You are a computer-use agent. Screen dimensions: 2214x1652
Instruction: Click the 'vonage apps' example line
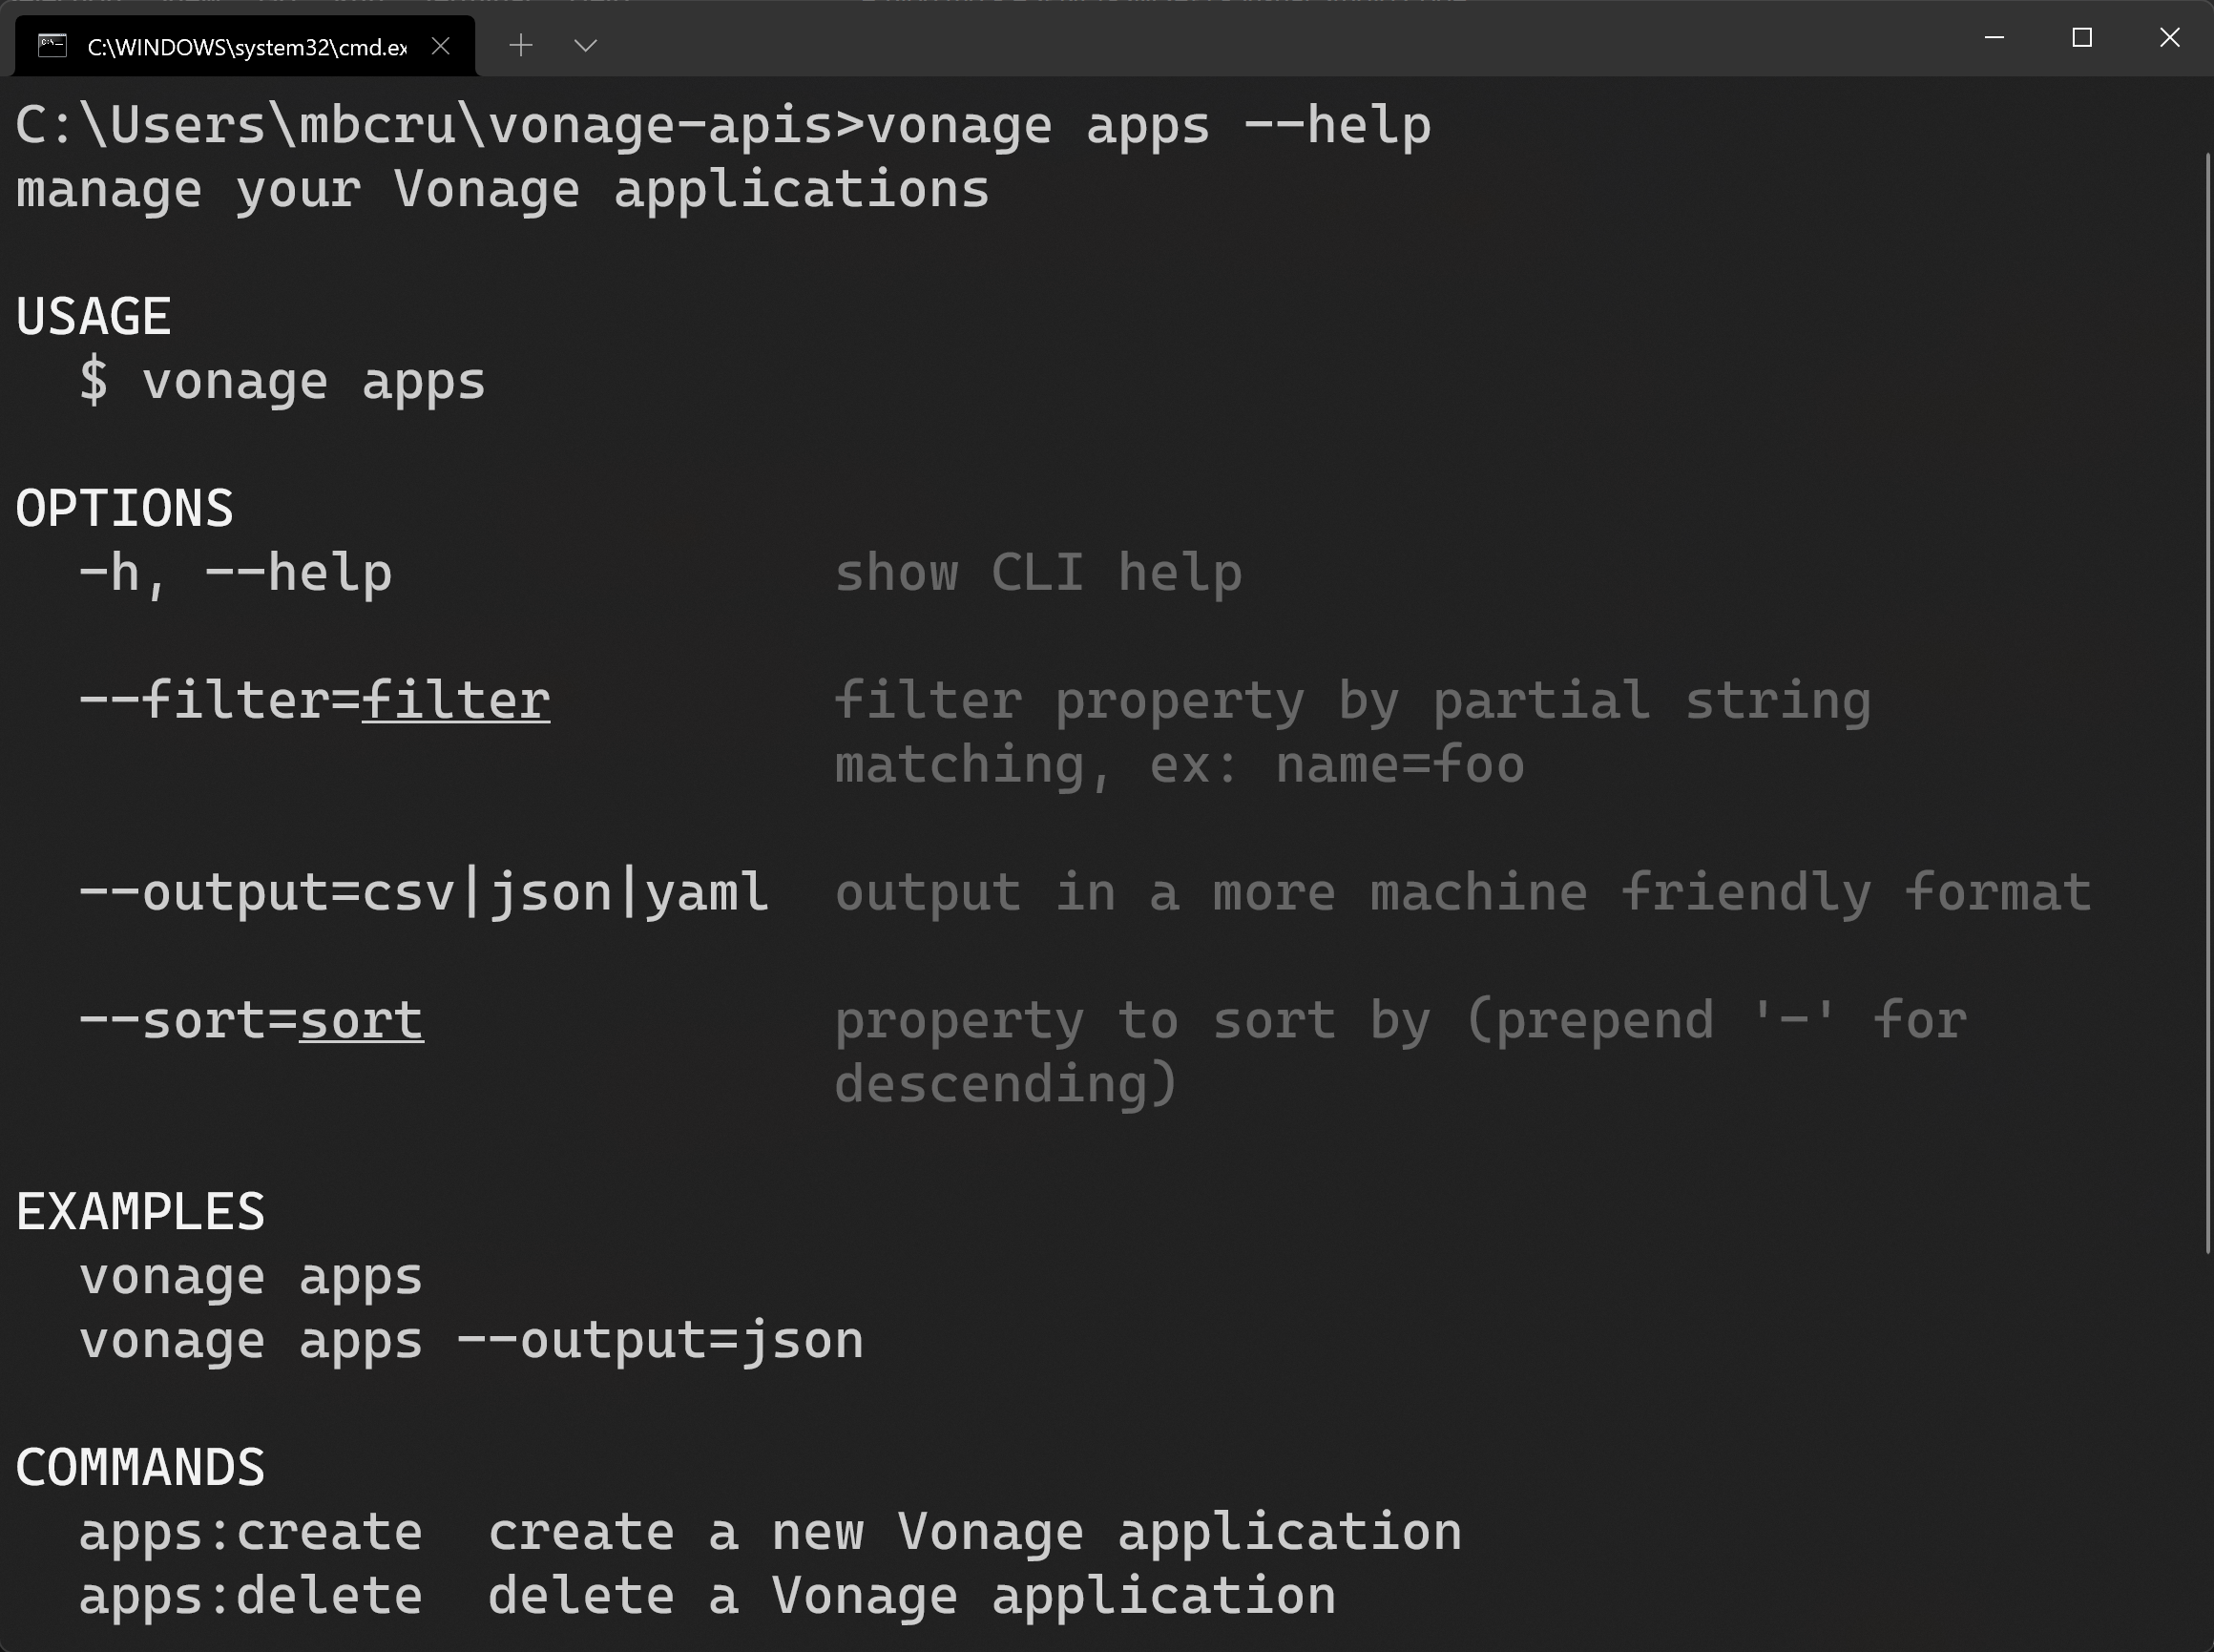251,1277
